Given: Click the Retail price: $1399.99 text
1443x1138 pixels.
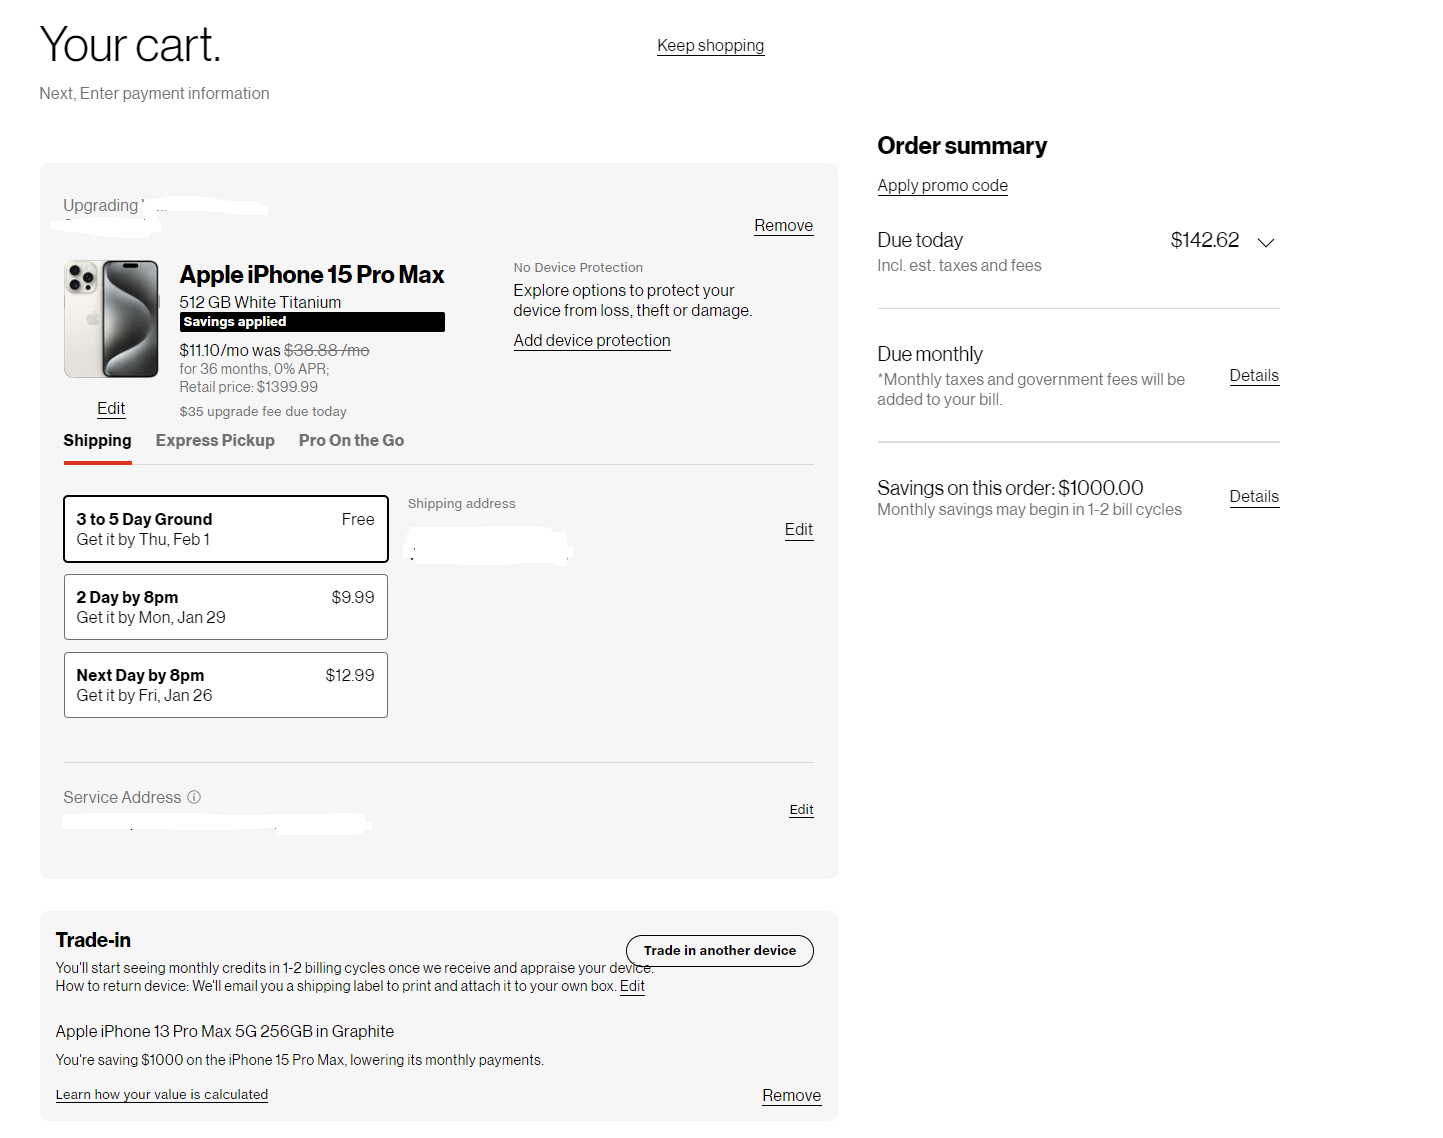Looking at the screenshot, I should pyautogui.click(x=249, y=387).
